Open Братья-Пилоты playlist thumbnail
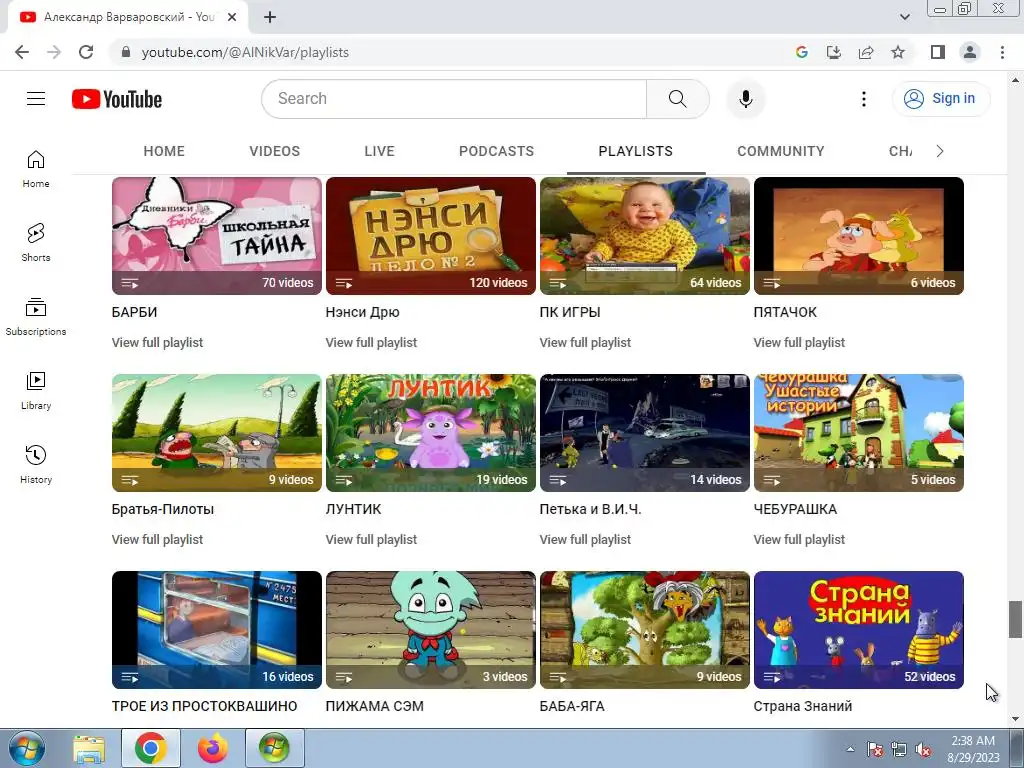The image size is (1024, 768). coord(217,433)
